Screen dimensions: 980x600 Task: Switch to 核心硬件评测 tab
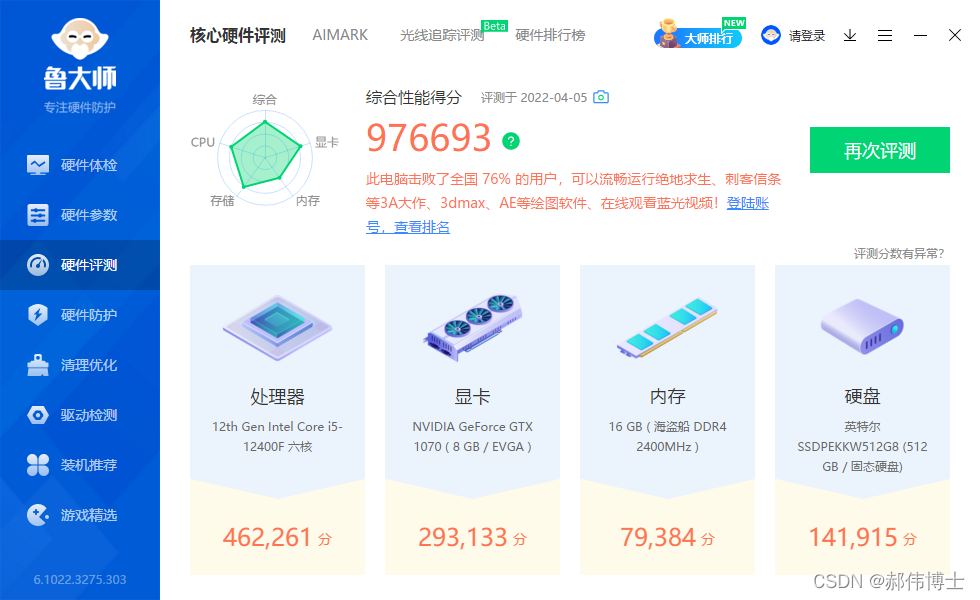click(x=238, y=36)
